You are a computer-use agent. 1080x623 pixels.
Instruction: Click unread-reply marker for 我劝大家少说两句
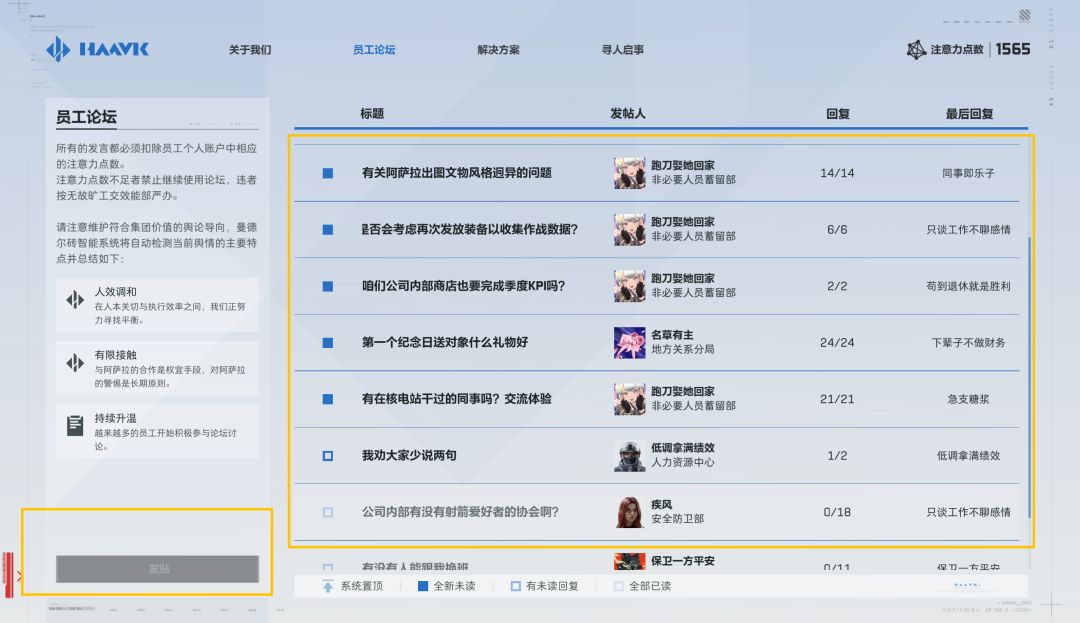(328, 456)
